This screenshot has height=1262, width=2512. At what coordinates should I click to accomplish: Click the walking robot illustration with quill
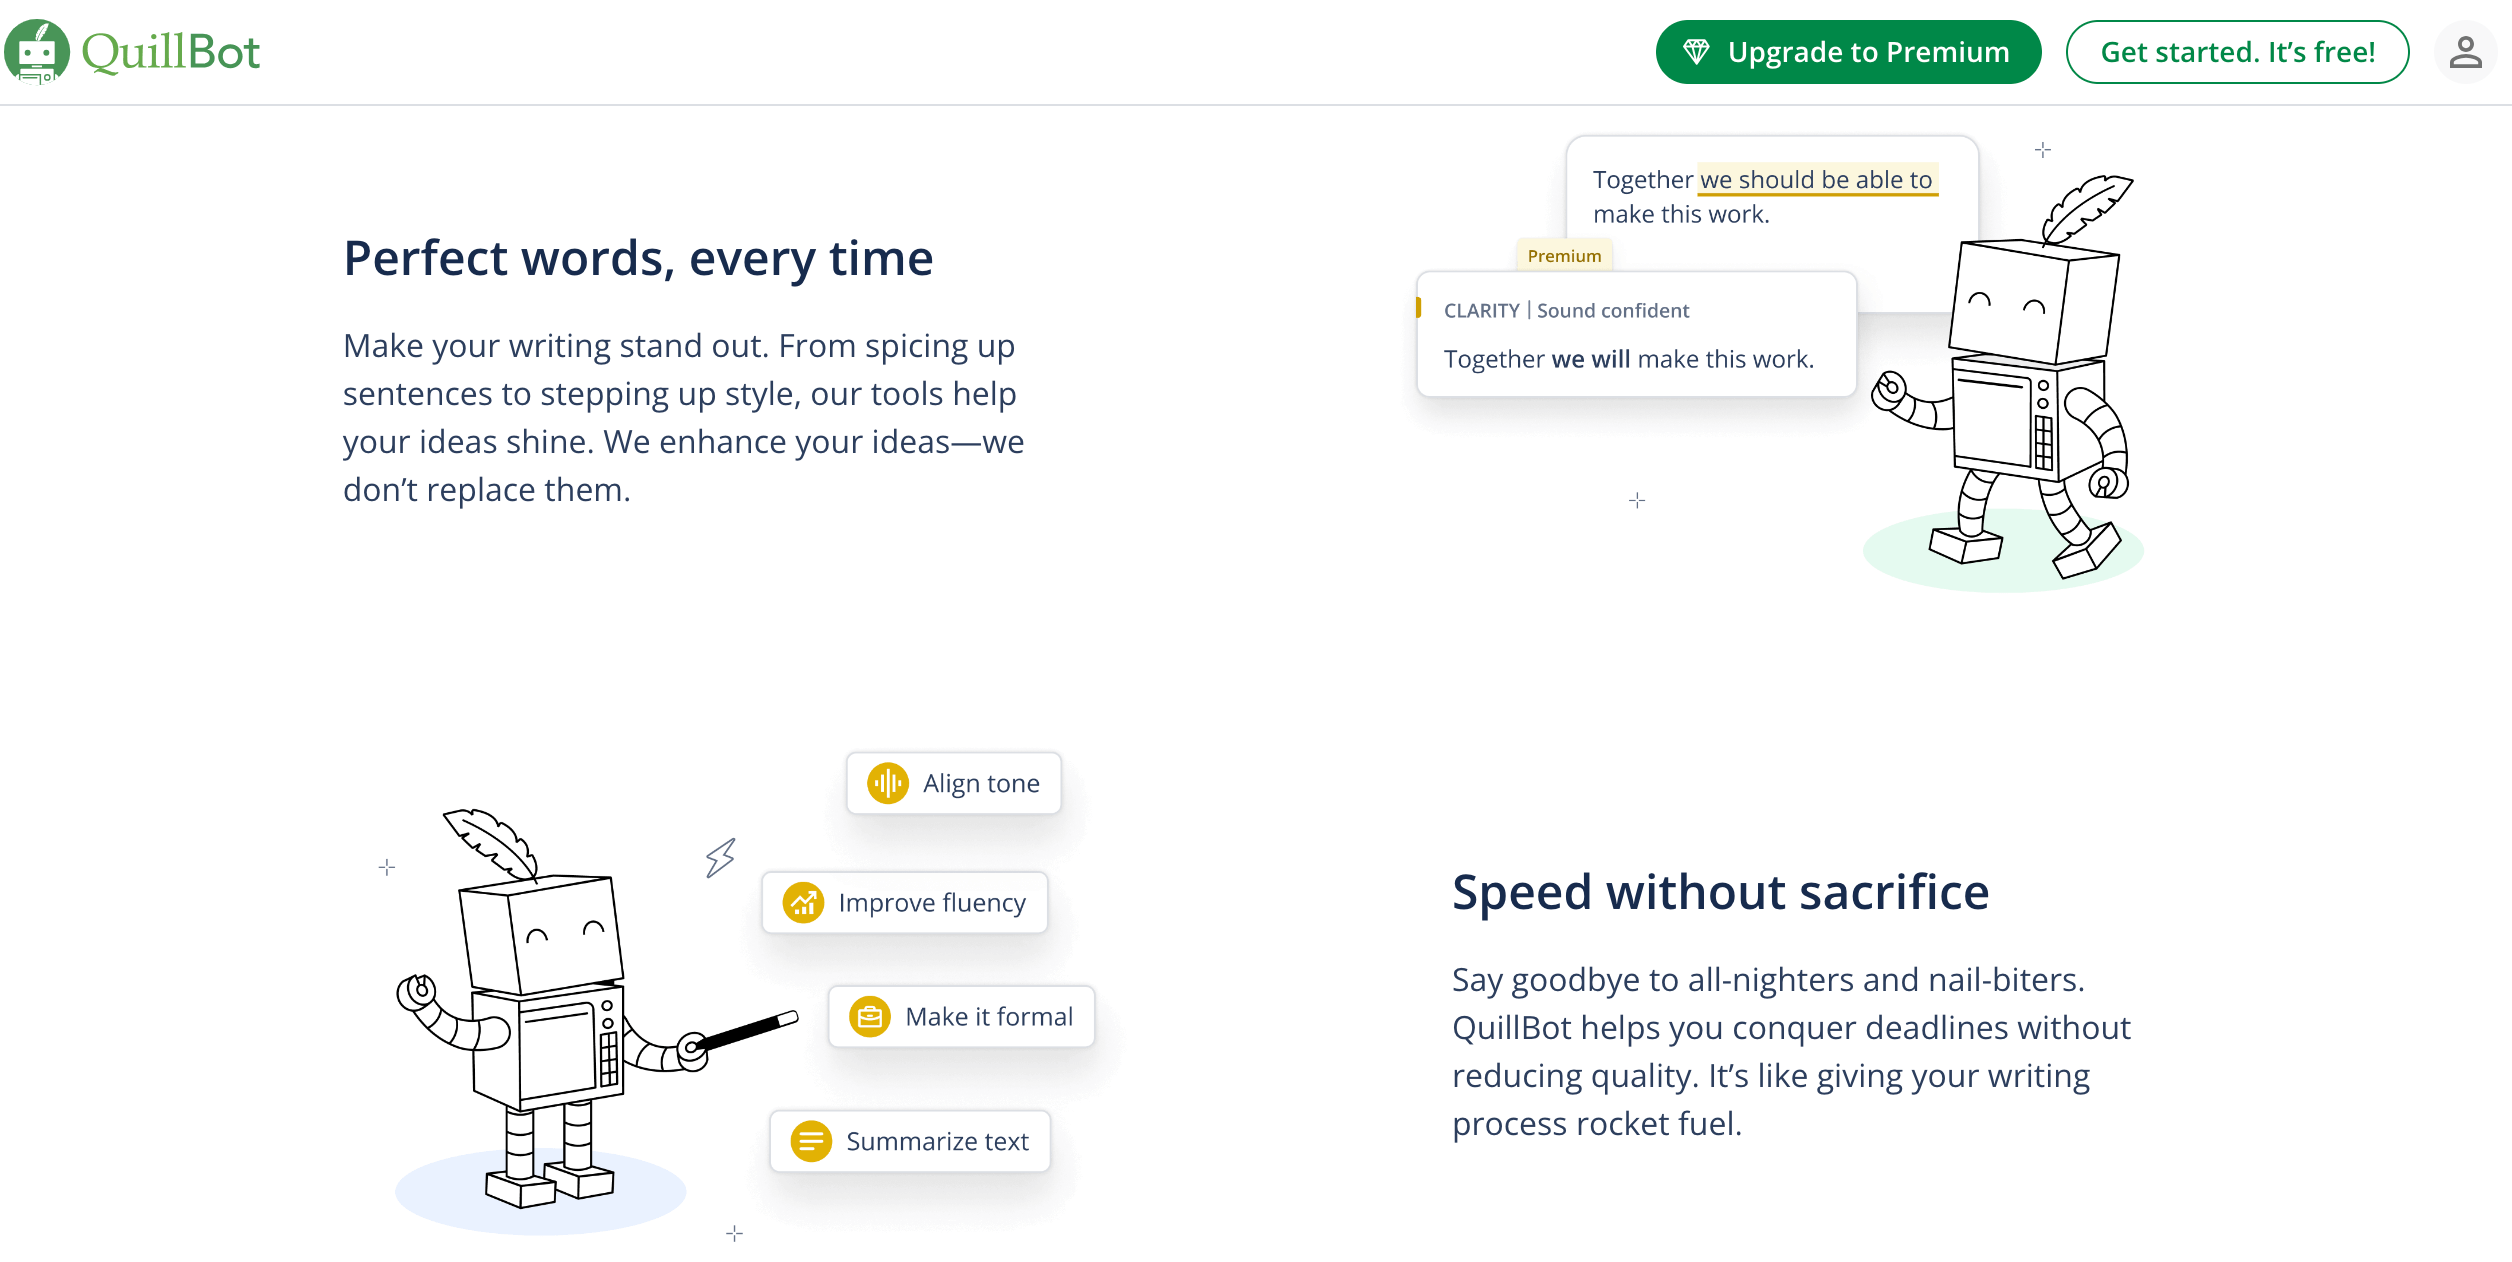point(2005,378)
